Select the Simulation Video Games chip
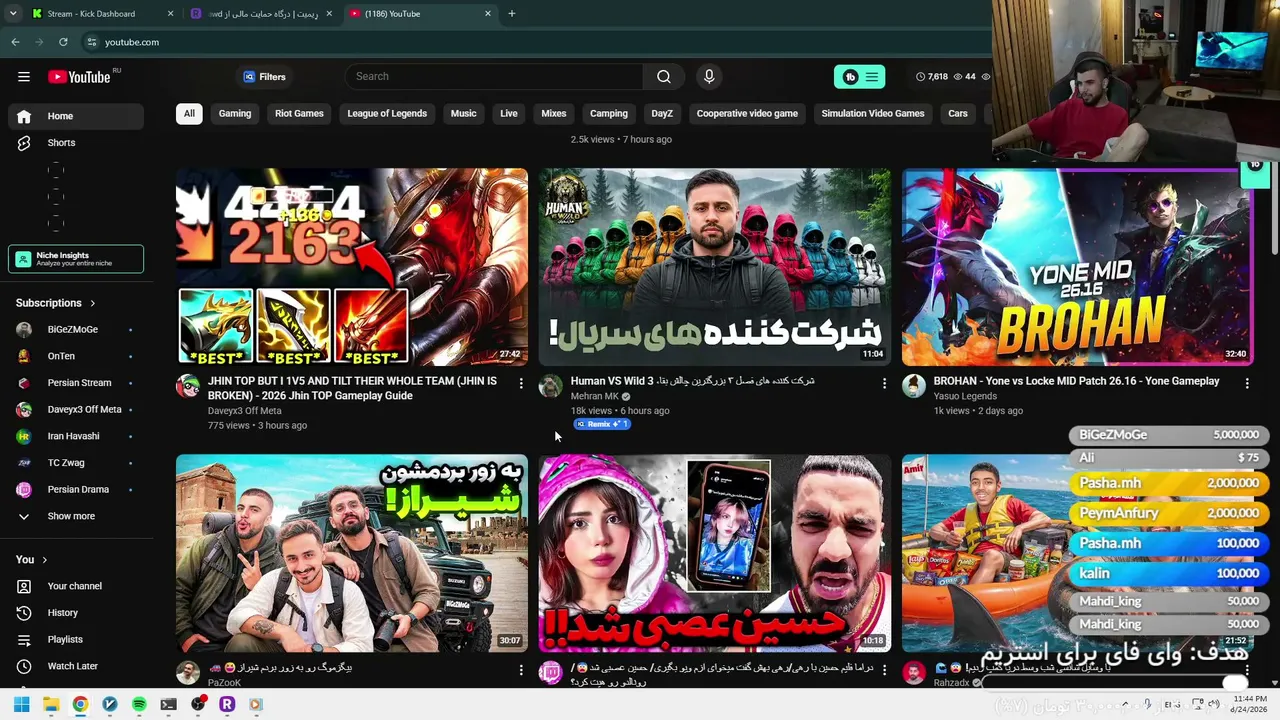Screen dimensions: 1280x720 coord(873,114)
